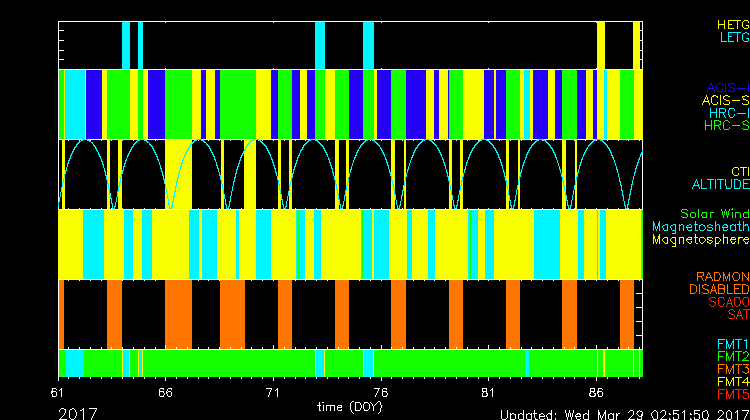Click the orange RADMON bar near day 66

click(x=178, y=313)
